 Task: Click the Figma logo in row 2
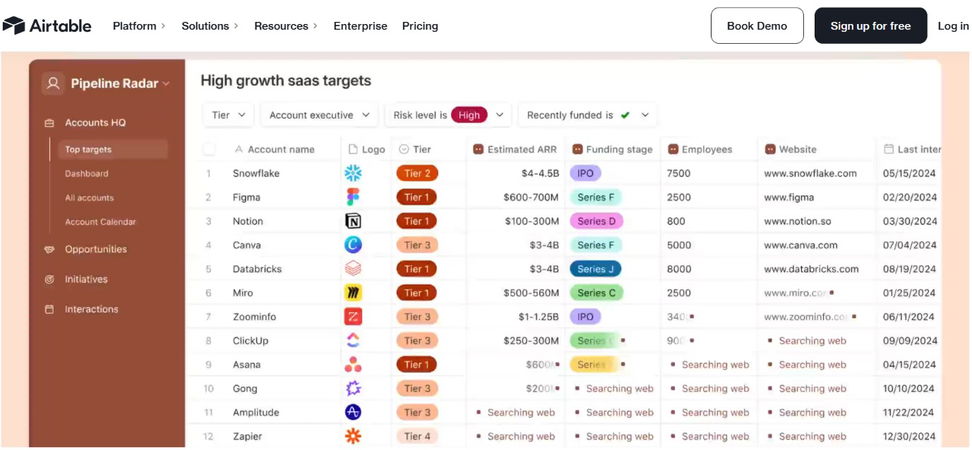[353, 197]
